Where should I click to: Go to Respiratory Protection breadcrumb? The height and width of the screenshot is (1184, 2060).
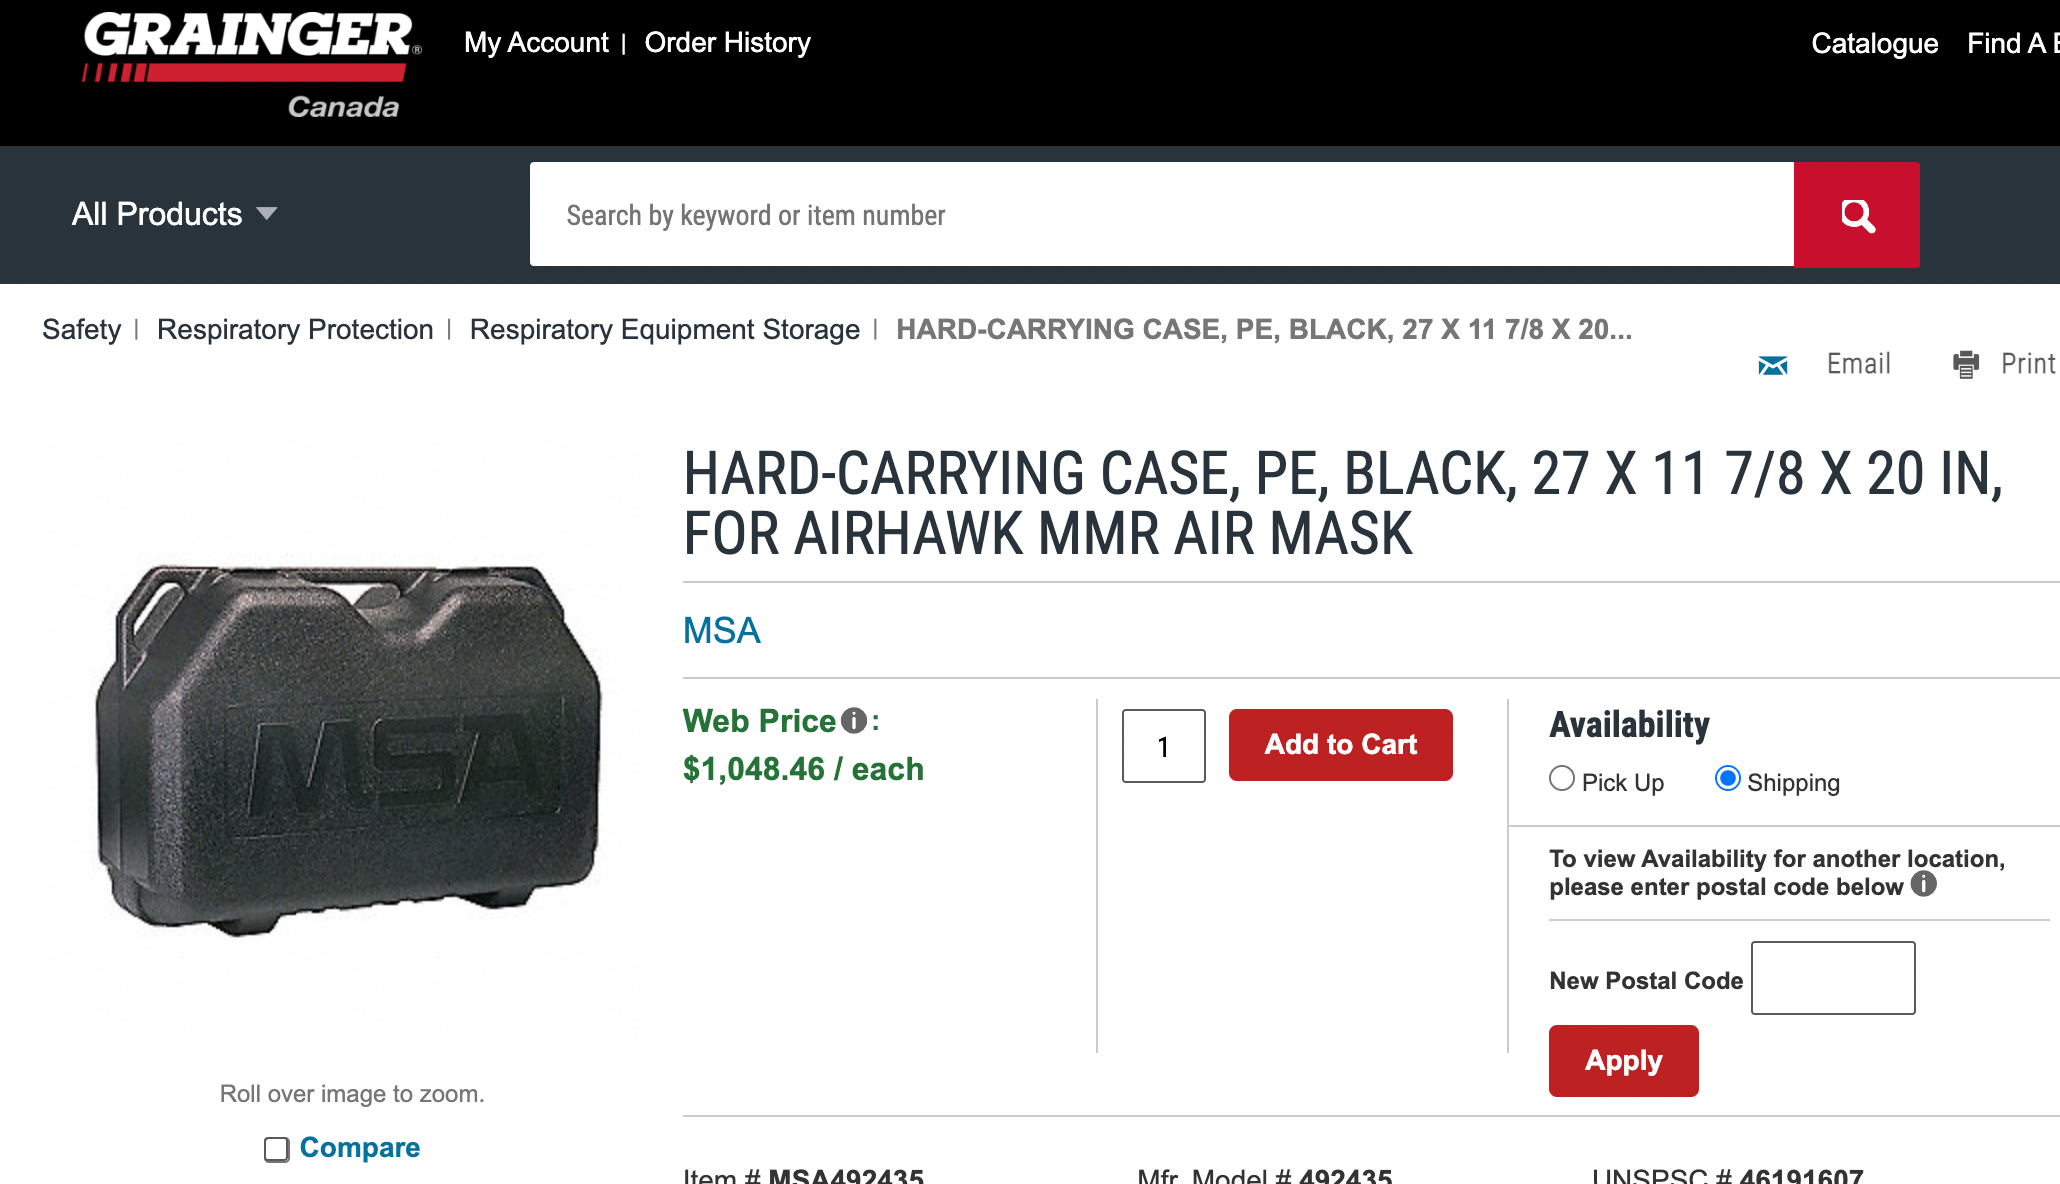pyautogui.click(x=295, y=329)
